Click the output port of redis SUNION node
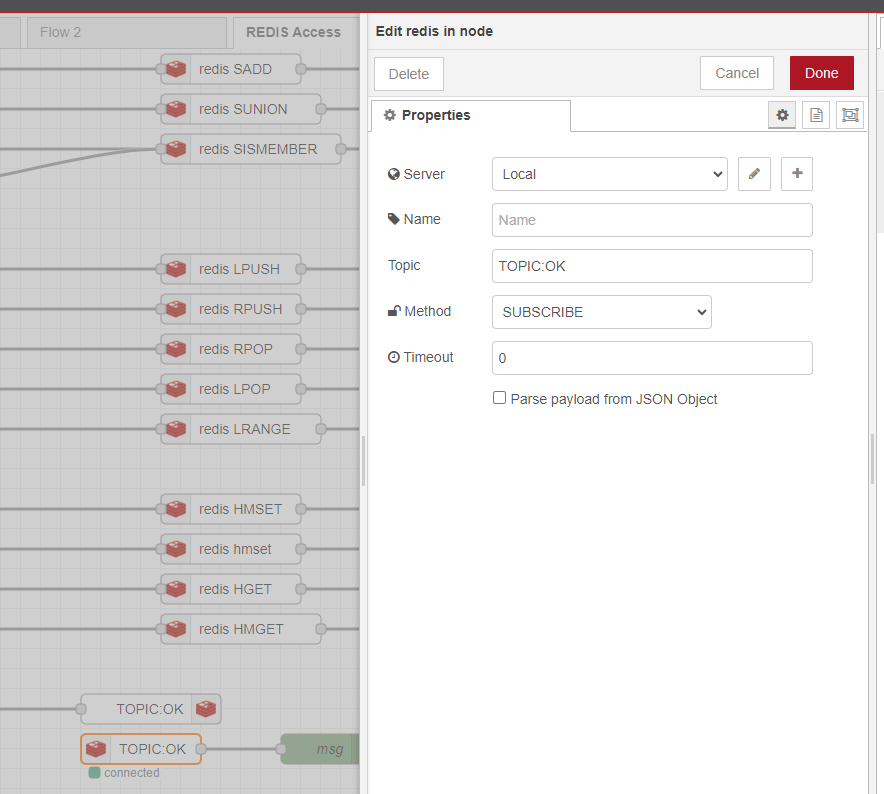 coord(321,109)
